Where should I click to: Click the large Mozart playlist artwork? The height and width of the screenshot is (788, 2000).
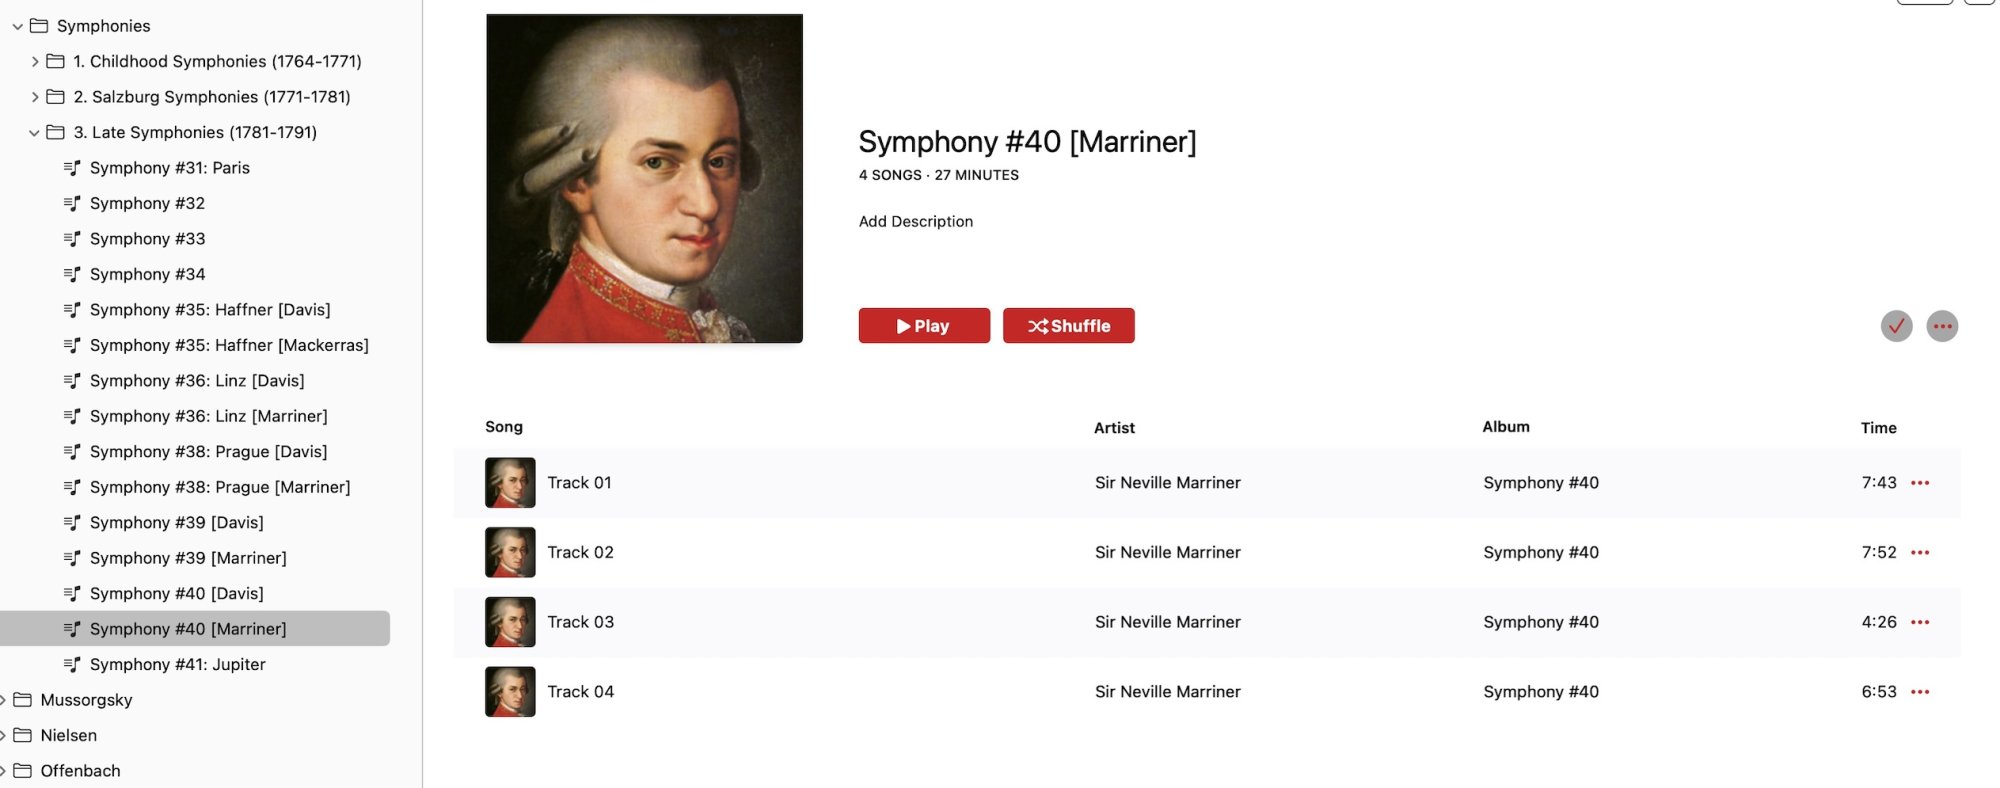click(644, 179)
